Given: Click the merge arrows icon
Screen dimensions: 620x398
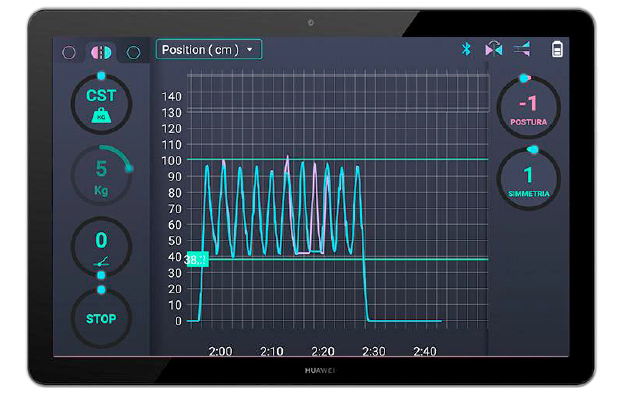Looking at the screenshot, I should (x=522, y=49).
